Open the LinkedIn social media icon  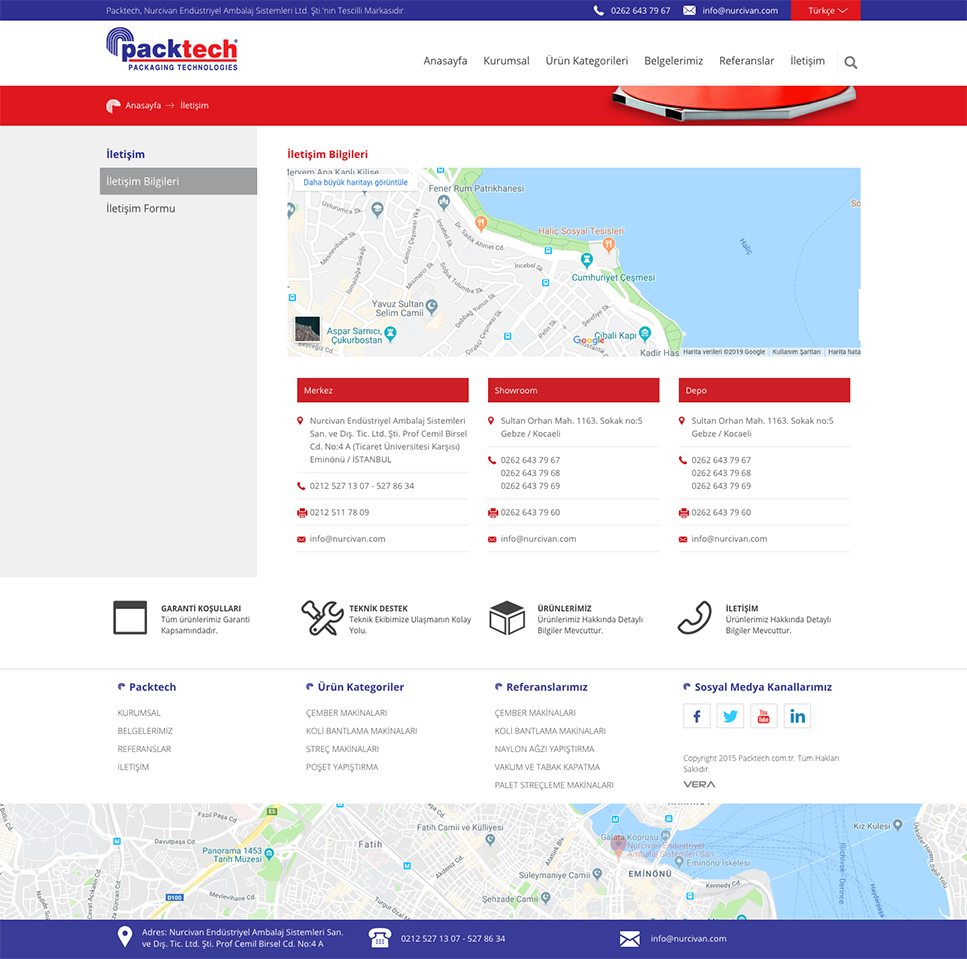[797, 716]
